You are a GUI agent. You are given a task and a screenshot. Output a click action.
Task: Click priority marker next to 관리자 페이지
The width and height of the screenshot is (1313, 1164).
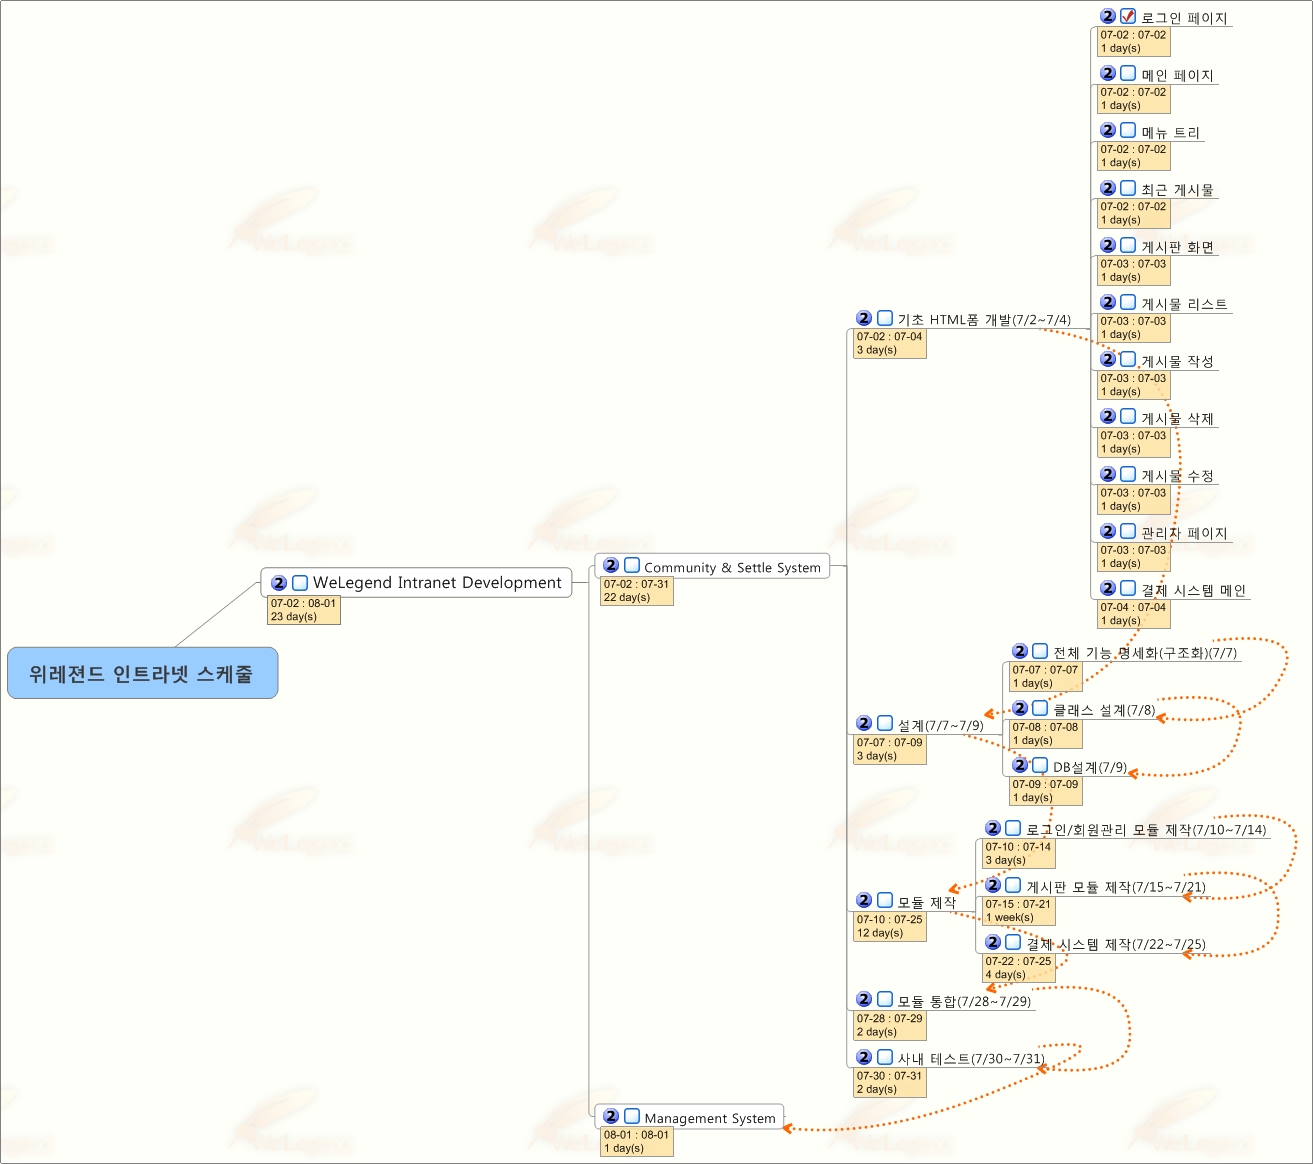1108,532
